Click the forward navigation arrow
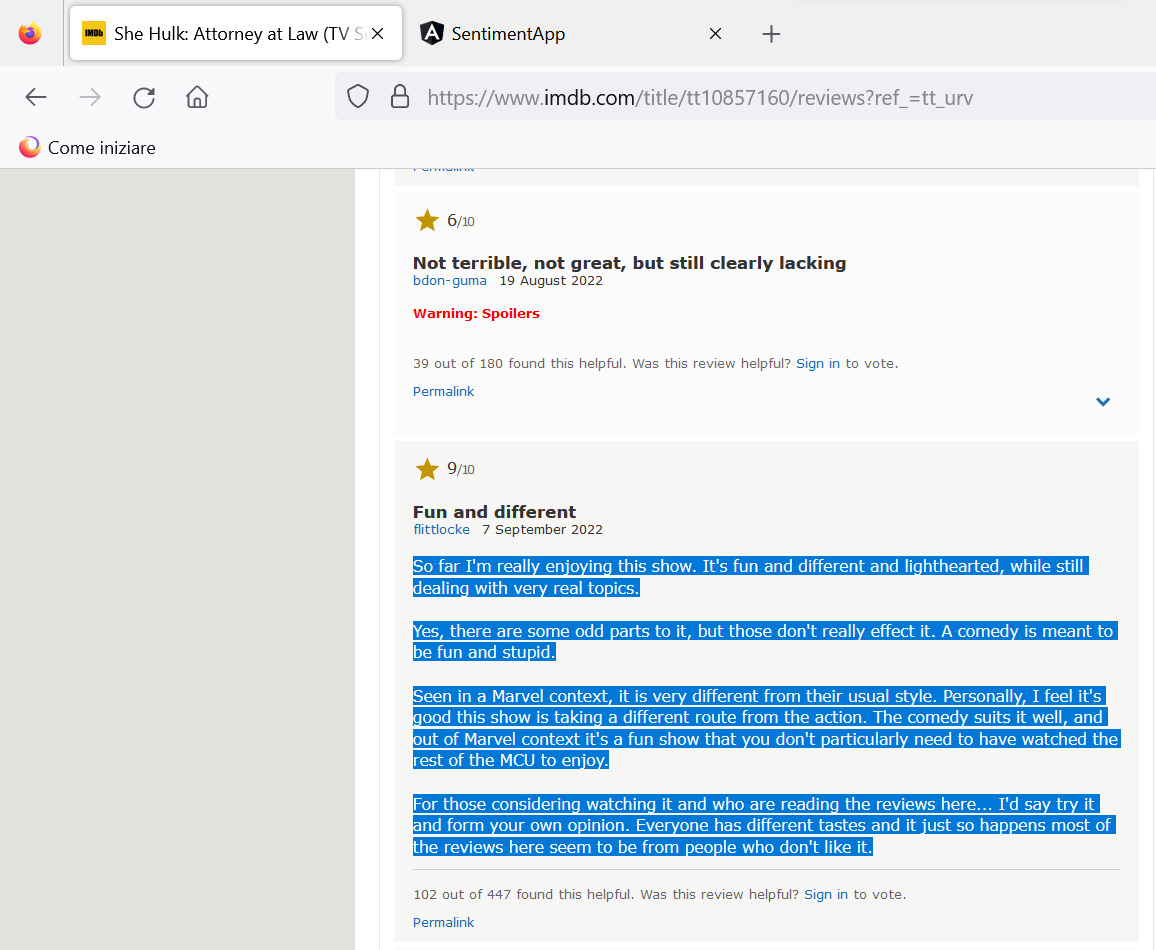The image size is (1156, 950). coord(90,97)
